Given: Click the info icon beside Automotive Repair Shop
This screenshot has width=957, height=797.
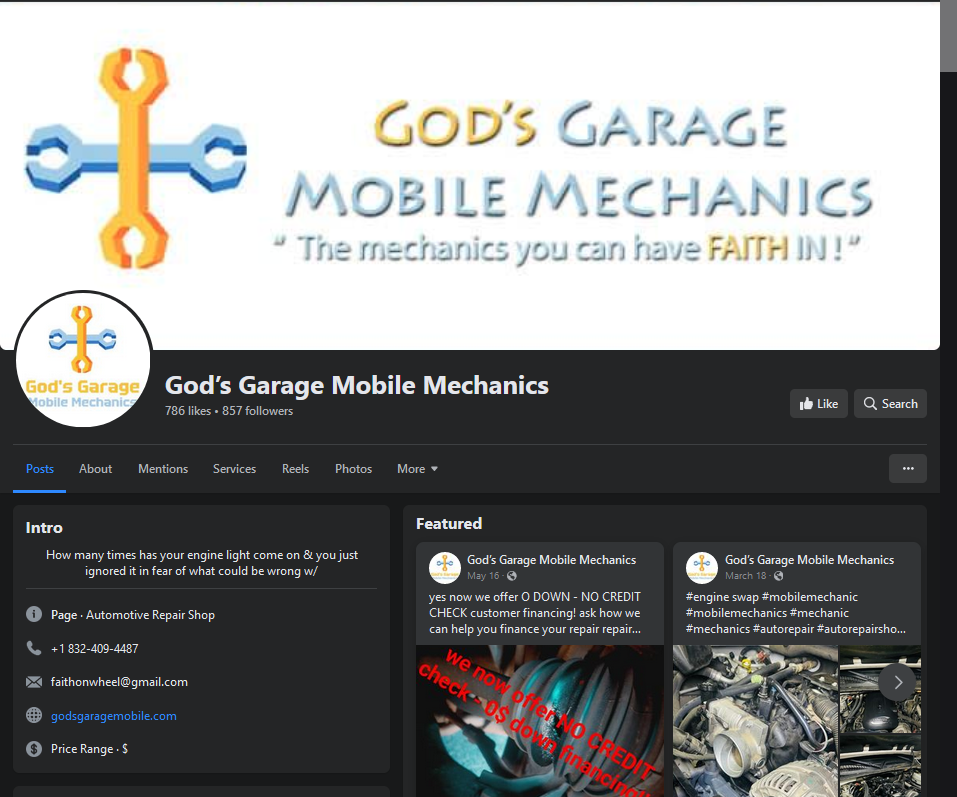Looking at the screenshot, I should point(33,613).
